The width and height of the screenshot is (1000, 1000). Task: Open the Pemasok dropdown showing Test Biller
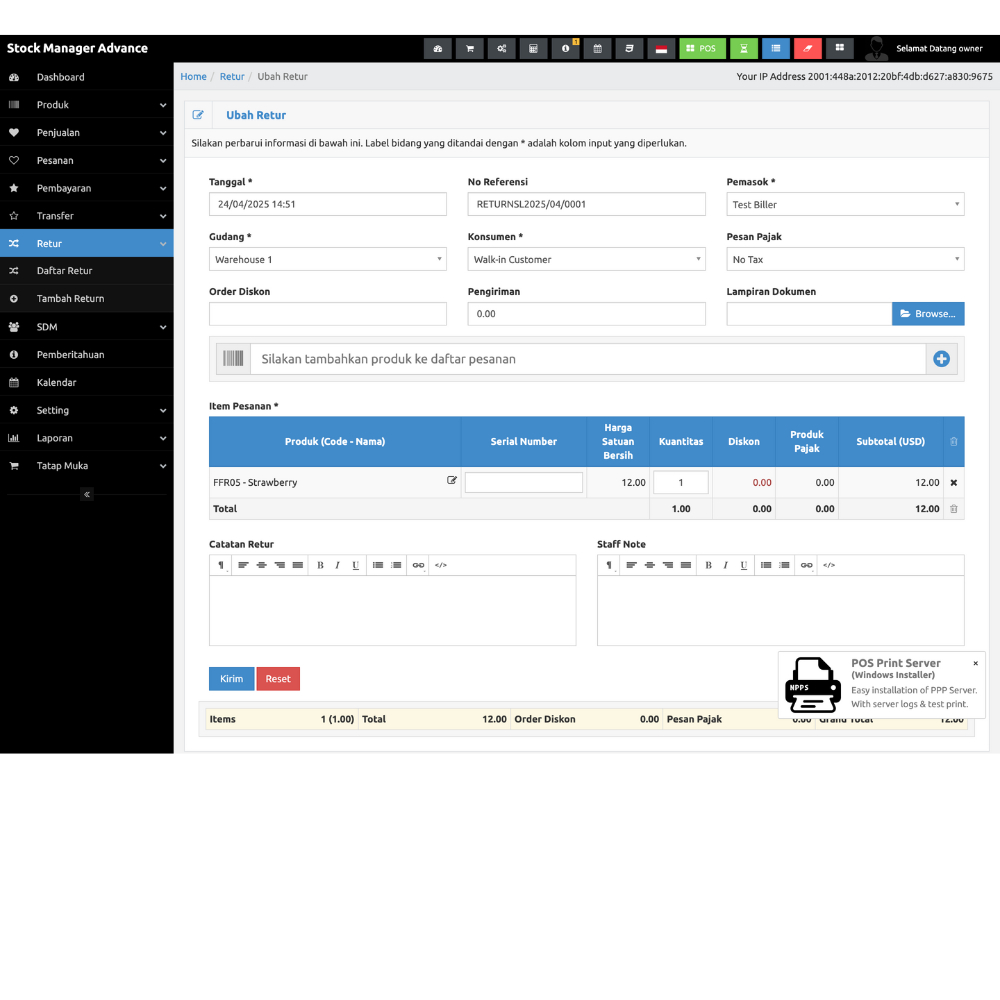pyautogui.click(x=845, y=204)
